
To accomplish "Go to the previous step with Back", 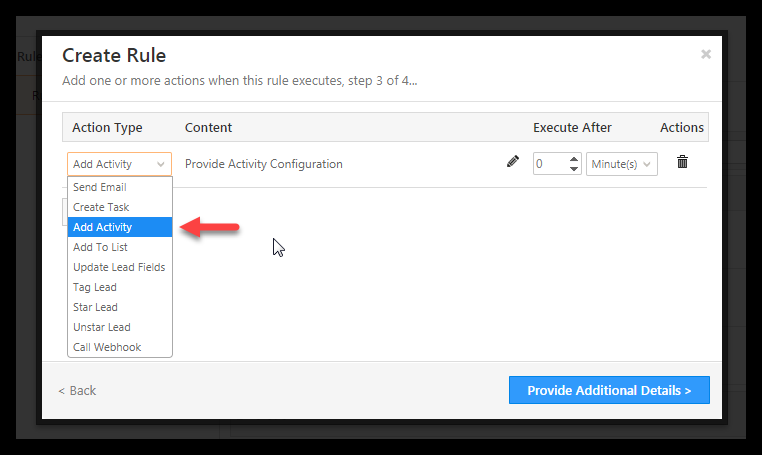I will click(77, 390).
